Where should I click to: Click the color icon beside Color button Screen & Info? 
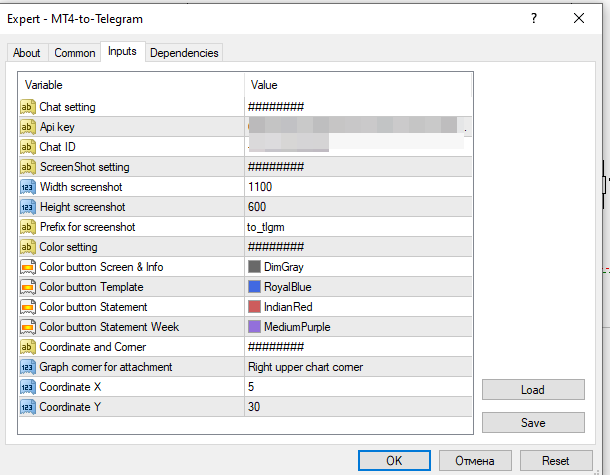pos(27,267)
